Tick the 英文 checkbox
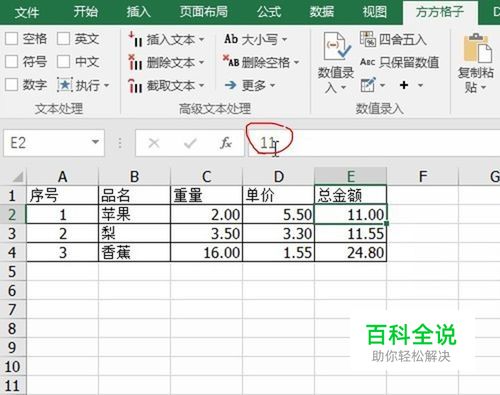Image resolution: width=500 pixels, height=395 pixels. pyautogui.click(x=63, y=39)
